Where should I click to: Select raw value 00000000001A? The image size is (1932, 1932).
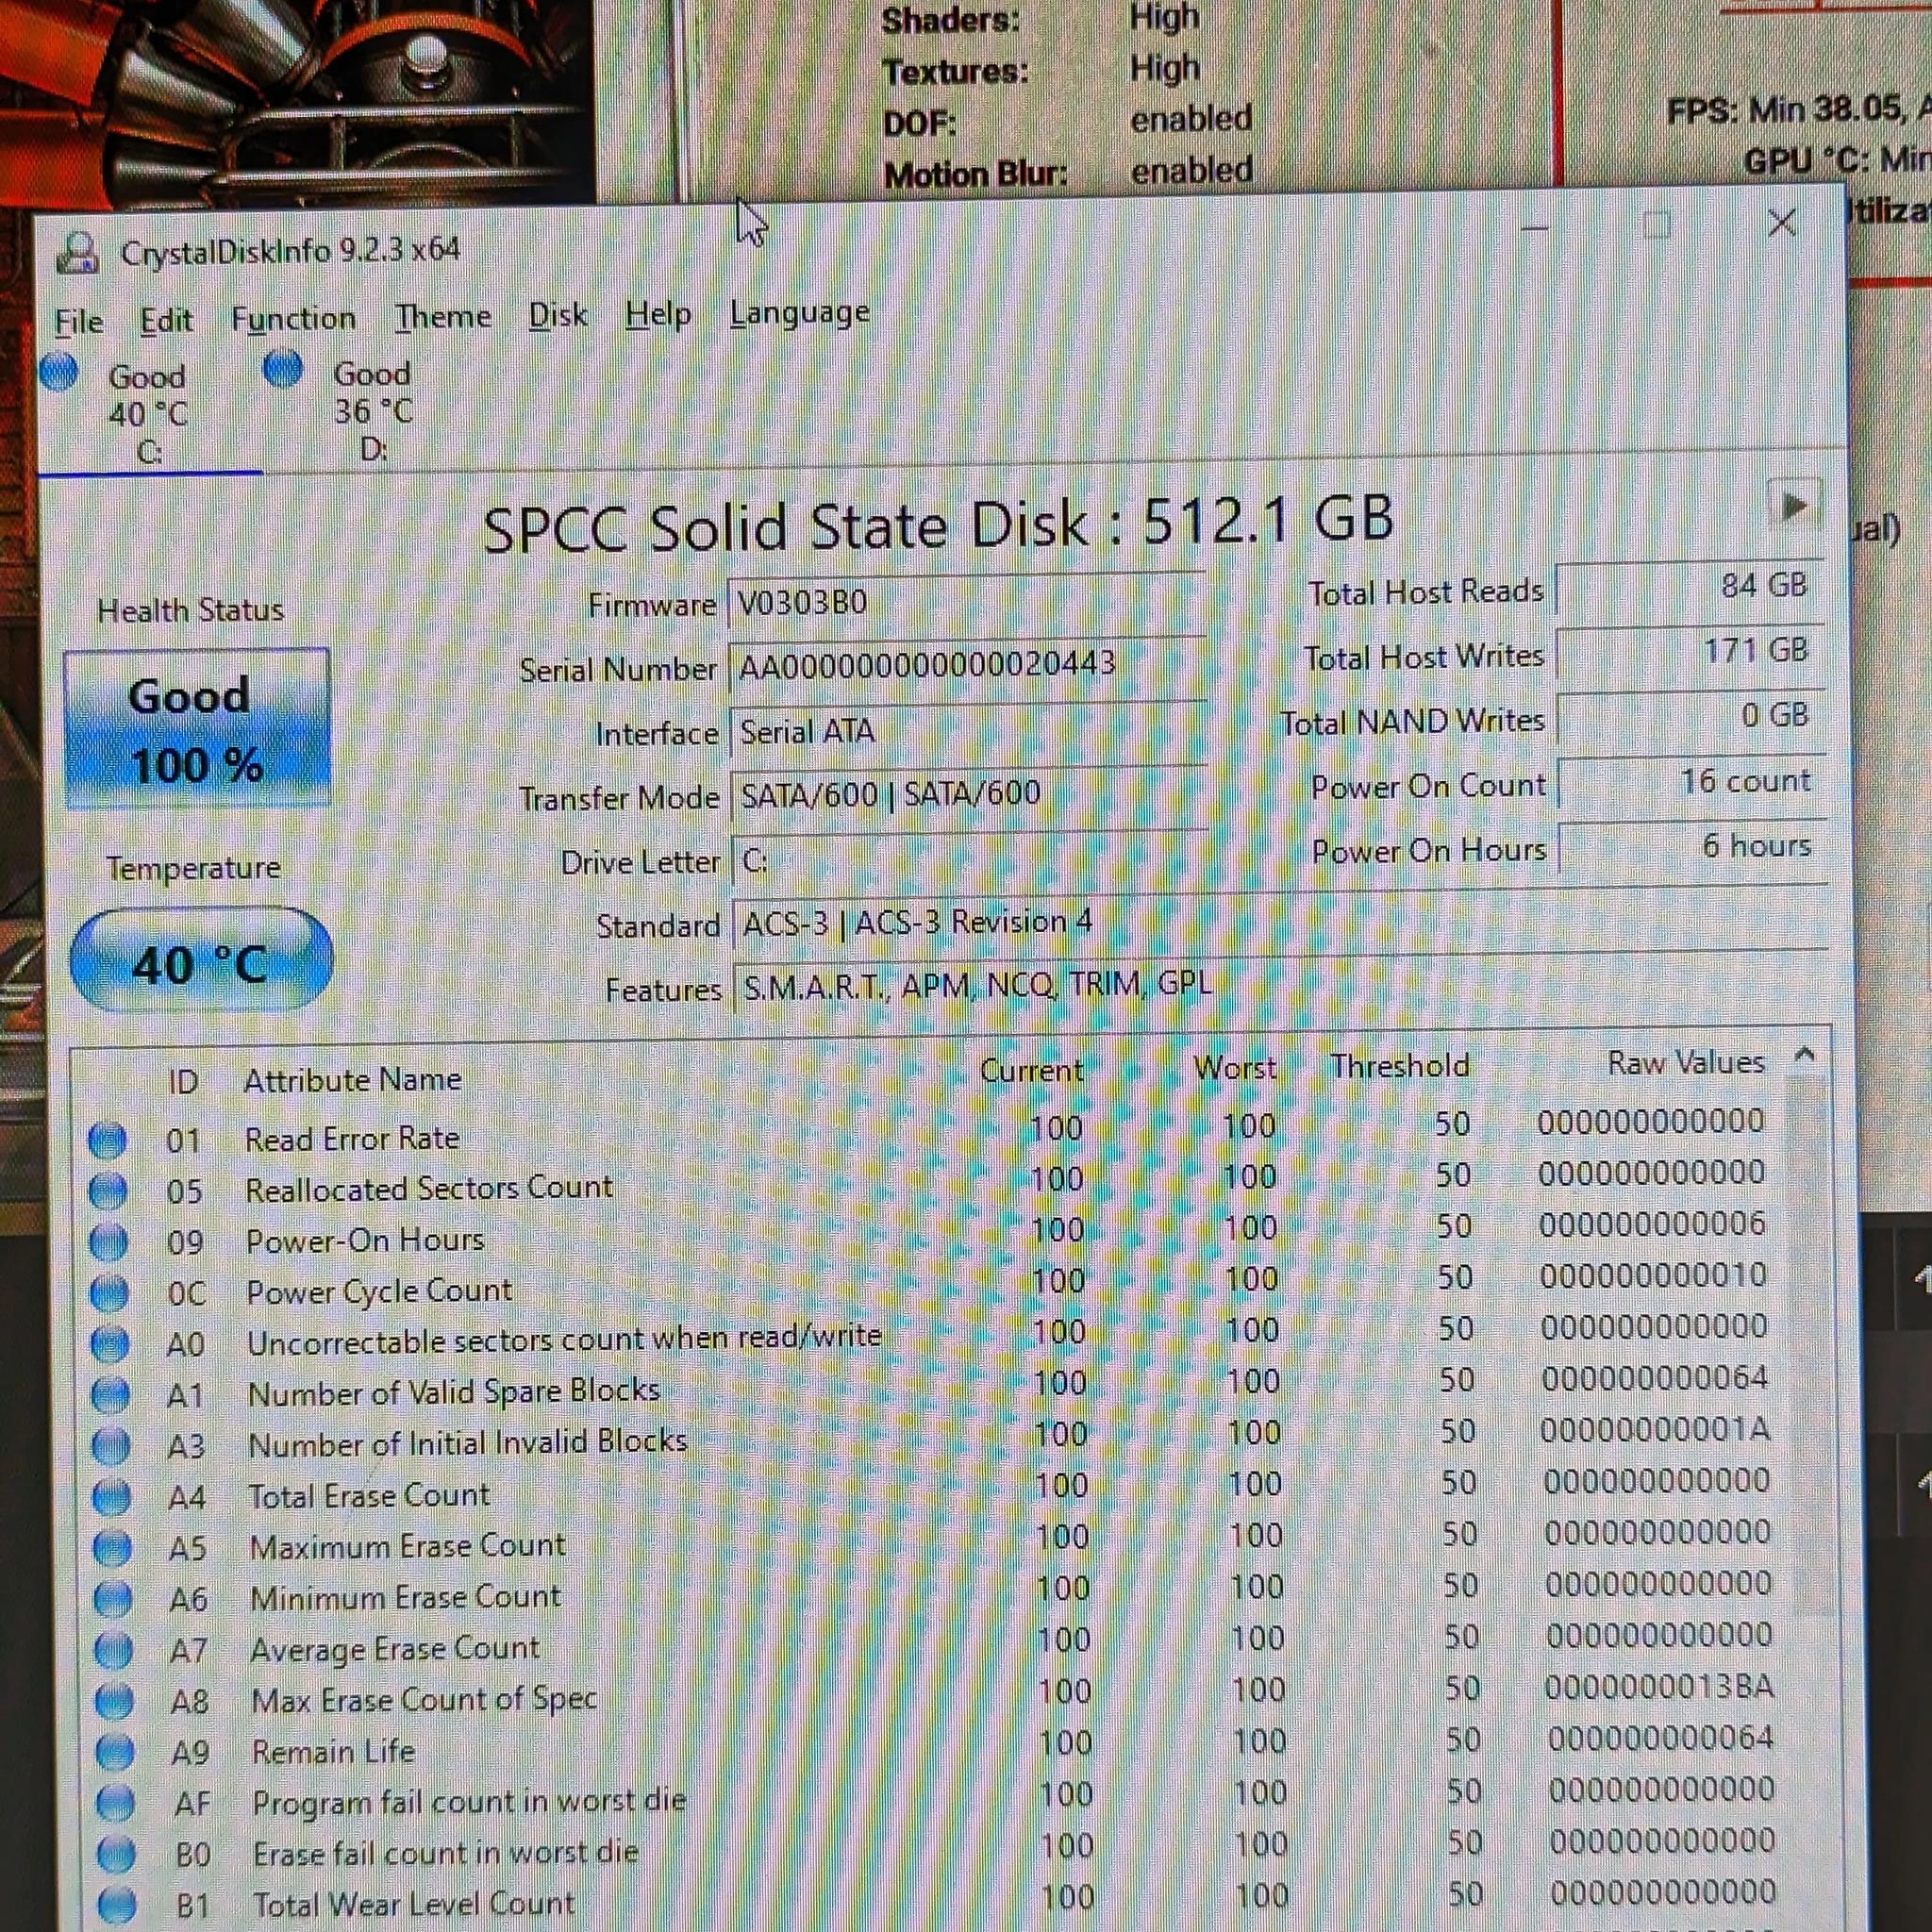(1655, 1431)
